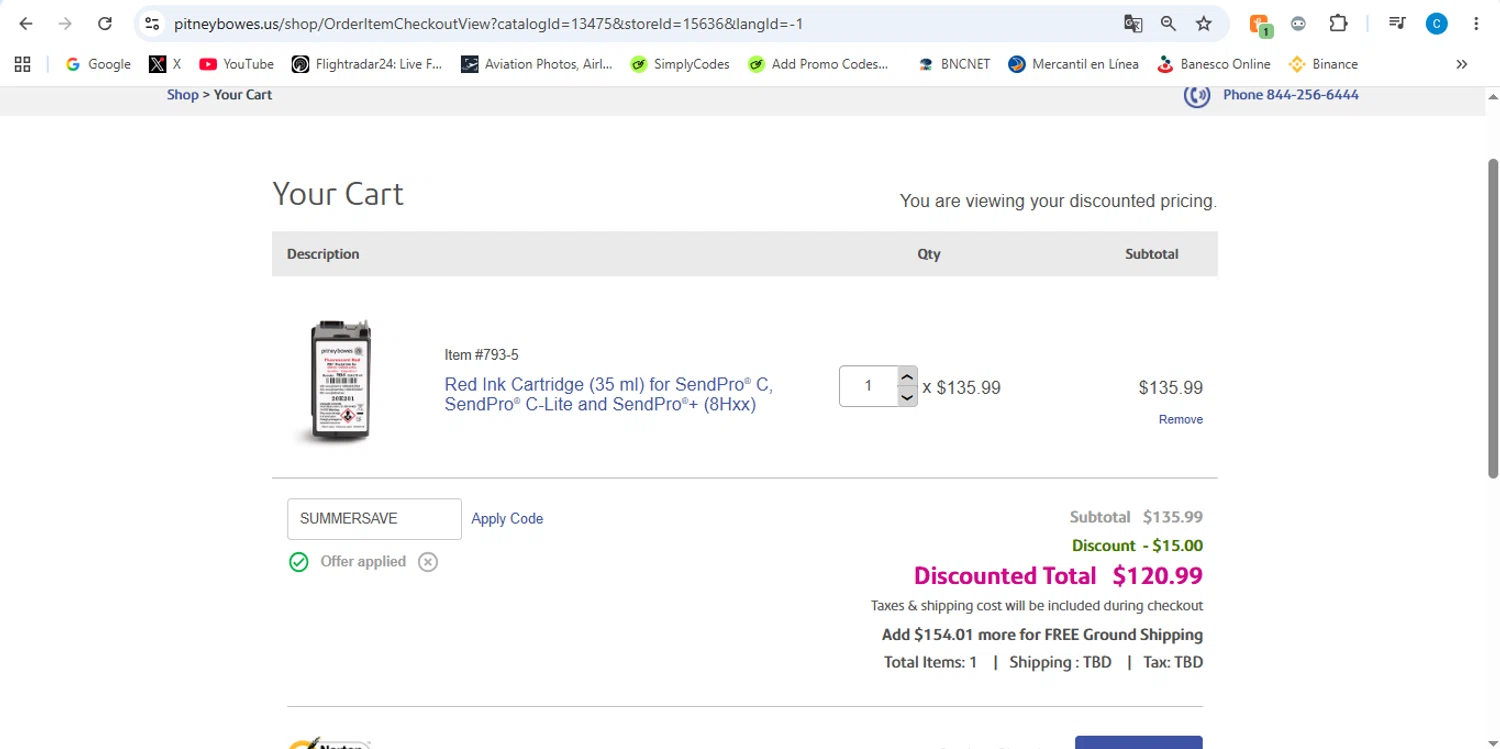The height and width of the screenshot is (749, 1500).
Task: Open the media control icon
Action: [1397, 24]
